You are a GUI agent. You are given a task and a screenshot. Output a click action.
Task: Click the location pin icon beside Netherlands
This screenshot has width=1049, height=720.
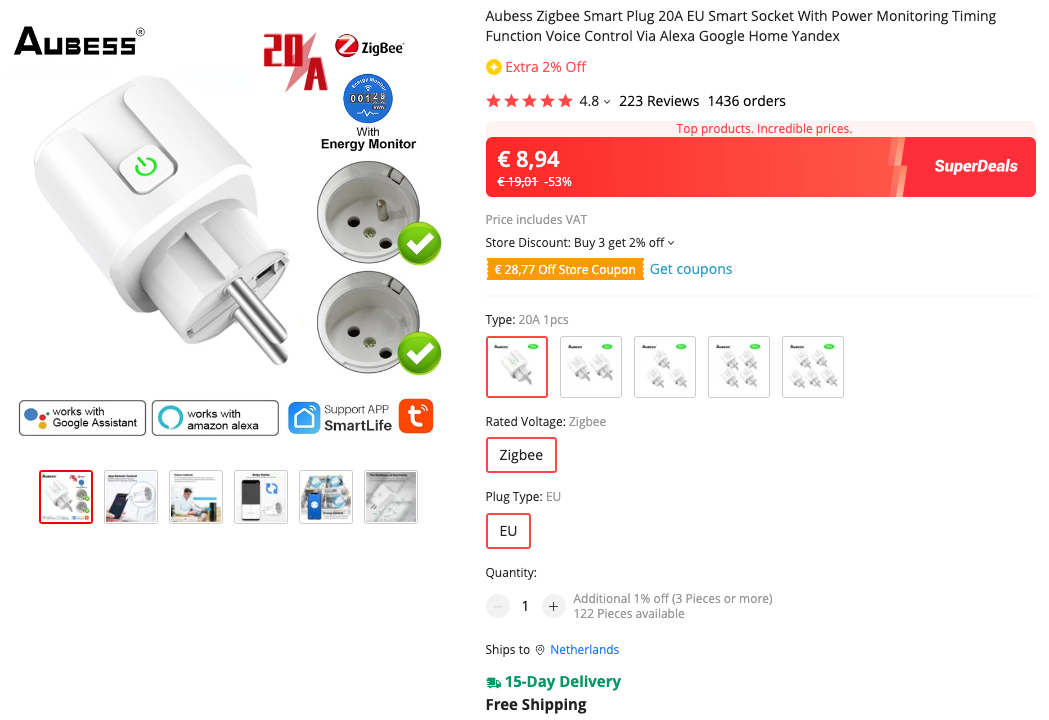[540, 650]
